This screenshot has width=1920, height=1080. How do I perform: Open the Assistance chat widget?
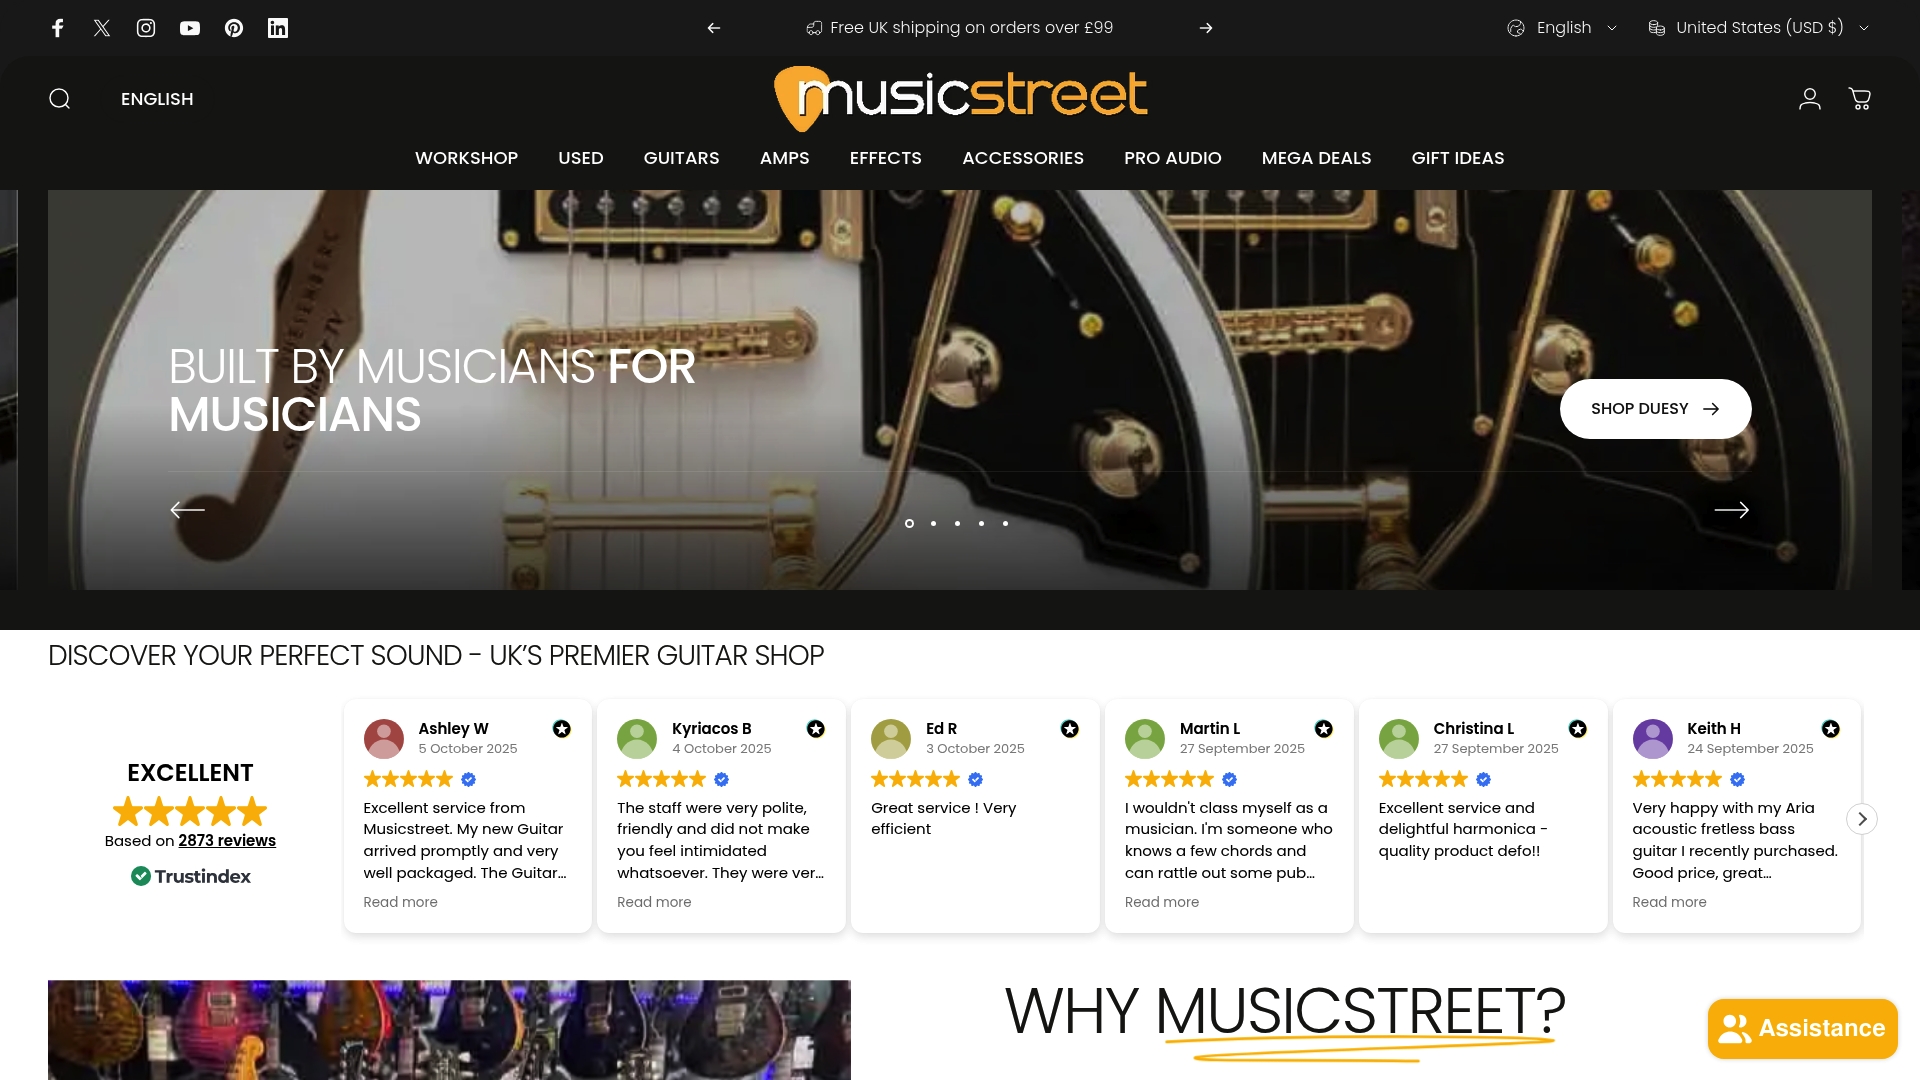(1802, 1028)
